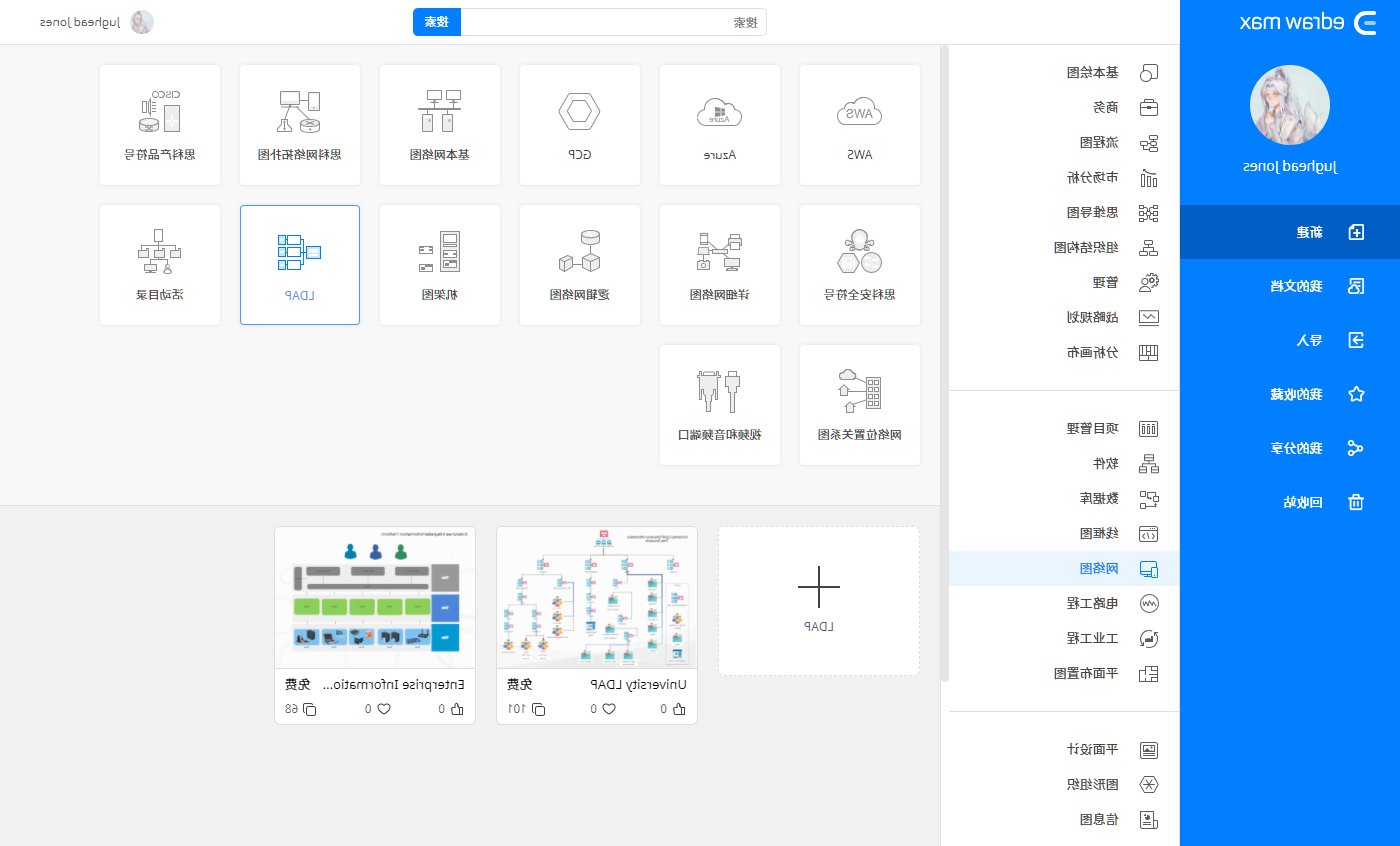Select the 分析画布 category
The image size is (1400, 846).
(x=1064, y=352)
